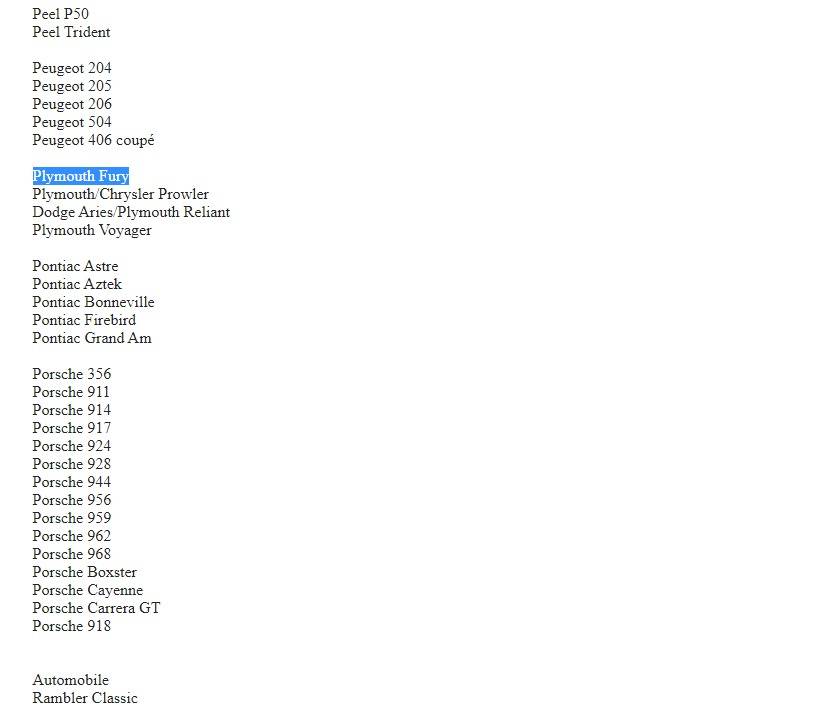Click on Pontiac Firebird

84,320
